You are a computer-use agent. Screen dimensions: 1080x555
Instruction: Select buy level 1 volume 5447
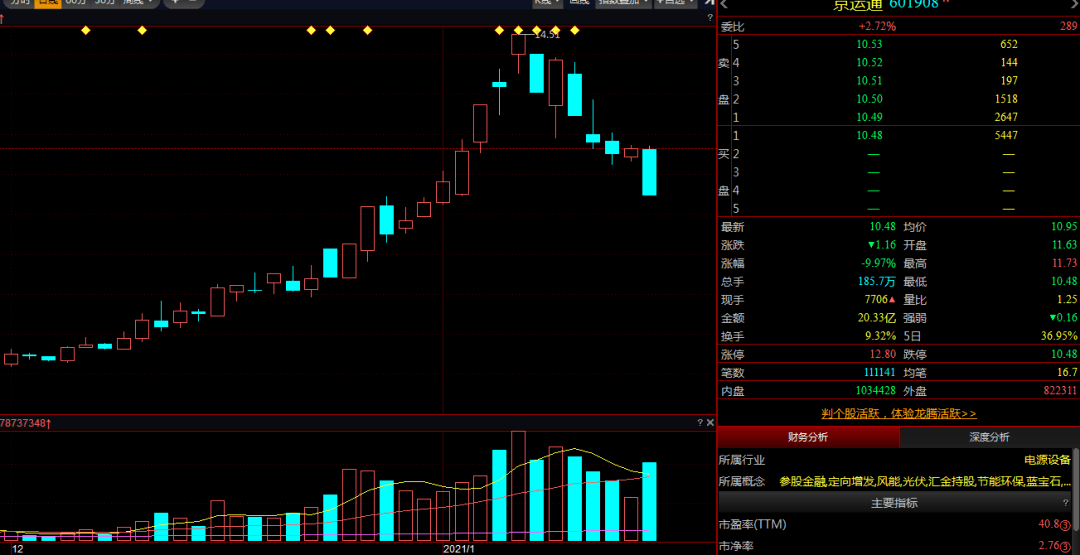pyautogui.click(x=1004, y=136)
